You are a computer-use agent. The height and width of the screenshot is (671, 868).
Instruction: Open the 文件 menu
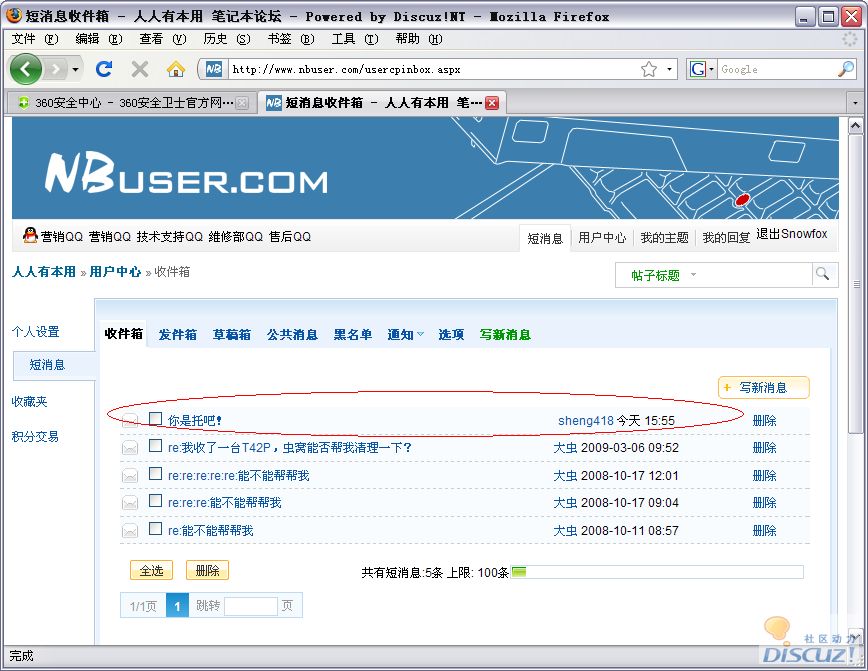tap(35, 39)
